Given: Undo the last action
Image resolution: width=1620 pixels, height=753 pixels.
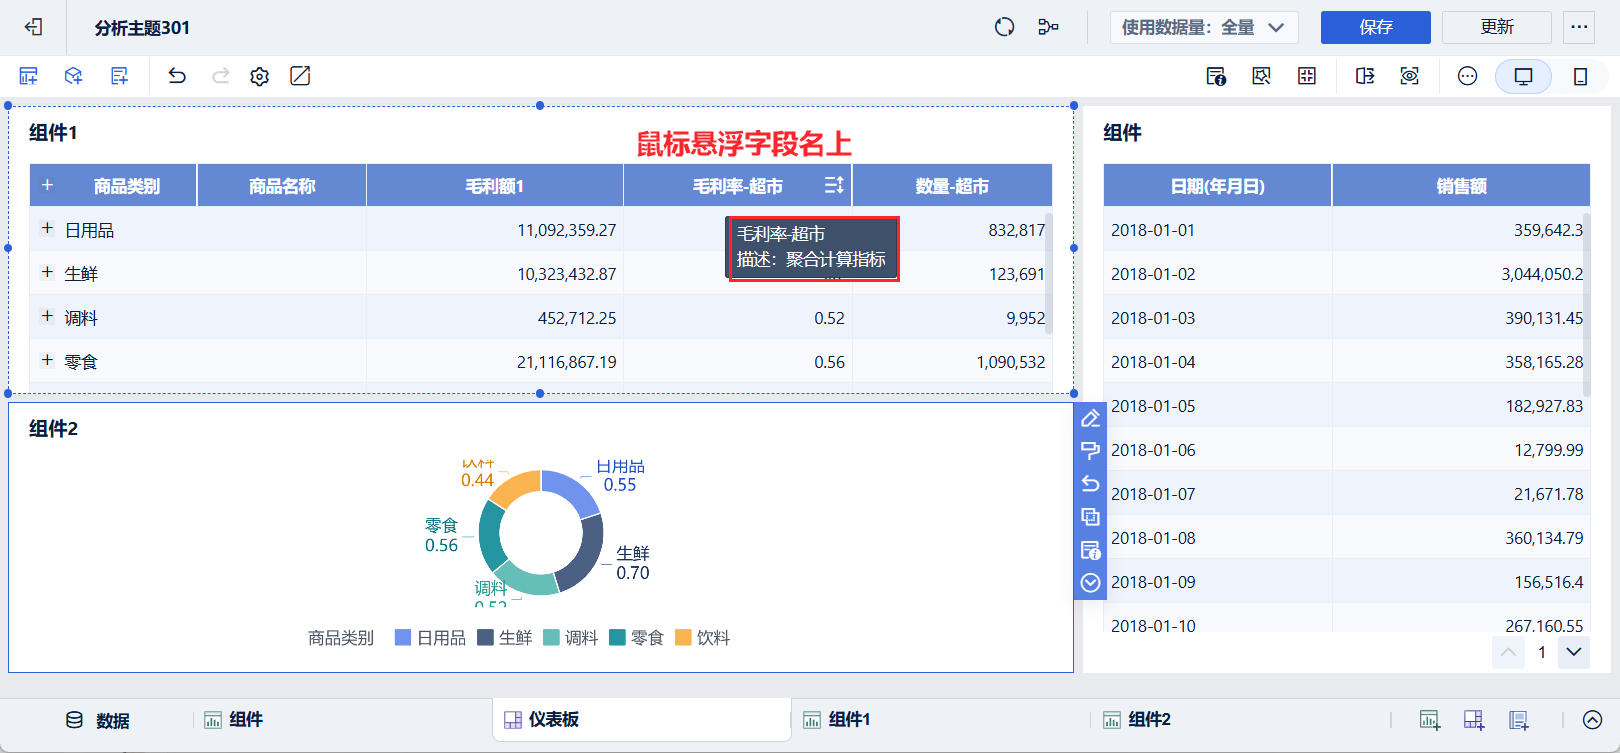Looking at the screenshot, I should pyautogui.click(x=177, y=76).
